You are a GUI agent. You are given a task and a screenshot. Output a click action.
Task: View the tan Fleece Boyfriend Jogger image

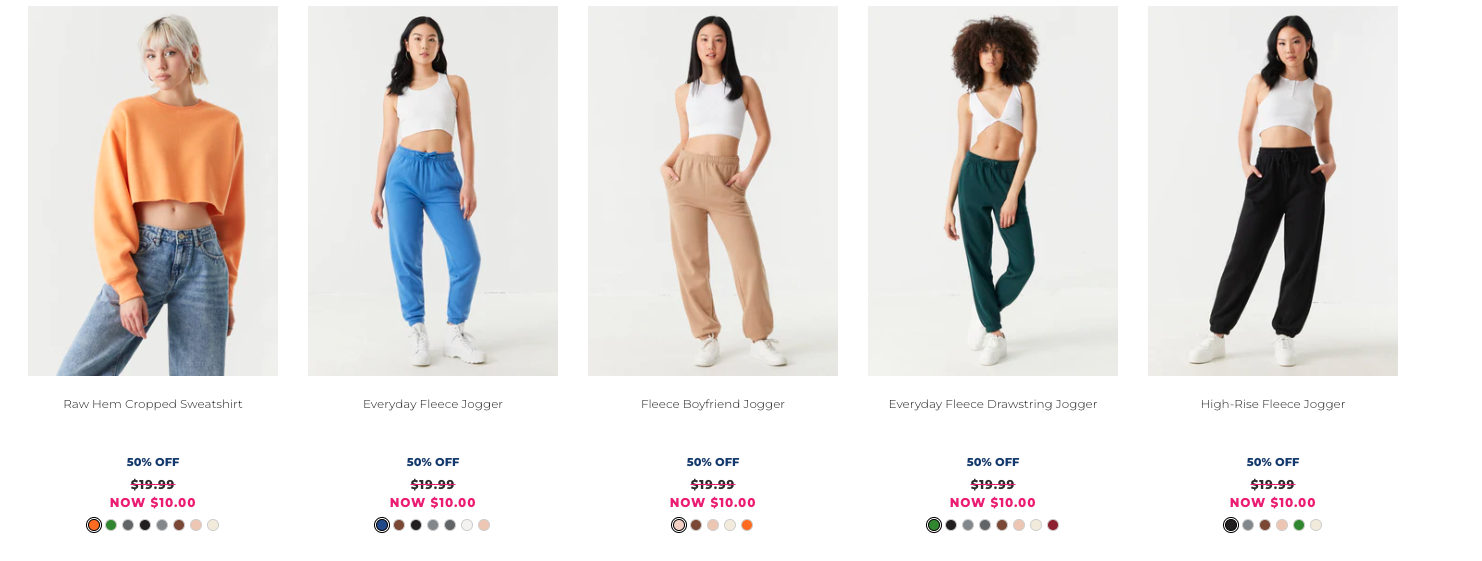pyautogui.click(x=713, y=191)
